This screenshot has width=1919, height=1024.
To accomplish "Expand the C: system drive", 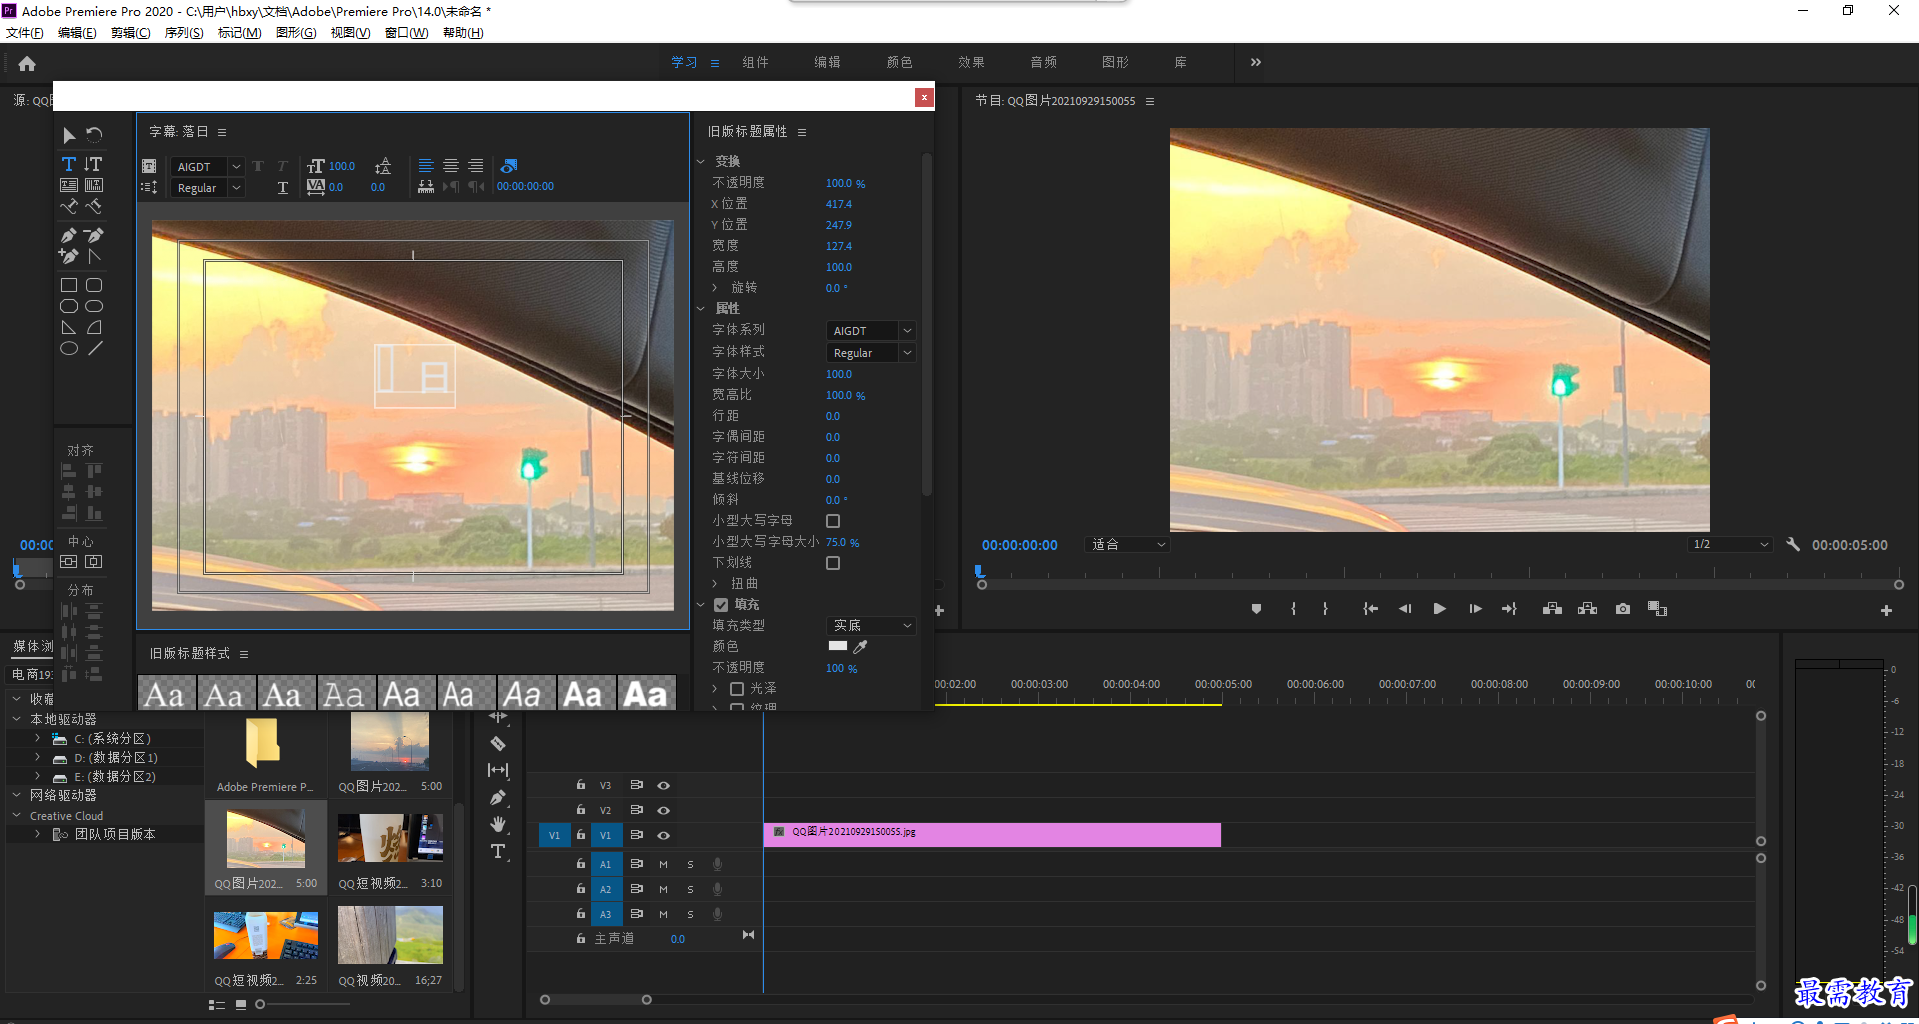I will click(37, 739).
